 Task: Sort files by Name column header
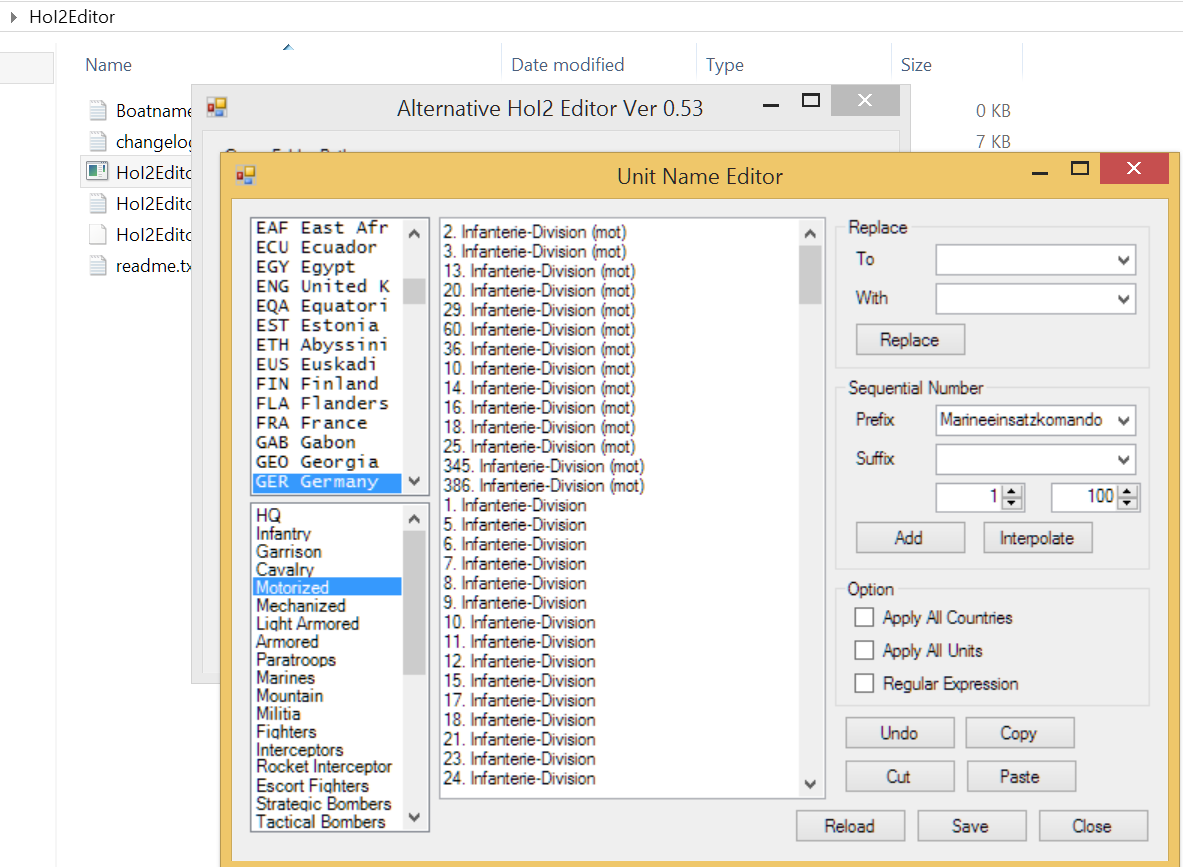(x=108, y=65)
